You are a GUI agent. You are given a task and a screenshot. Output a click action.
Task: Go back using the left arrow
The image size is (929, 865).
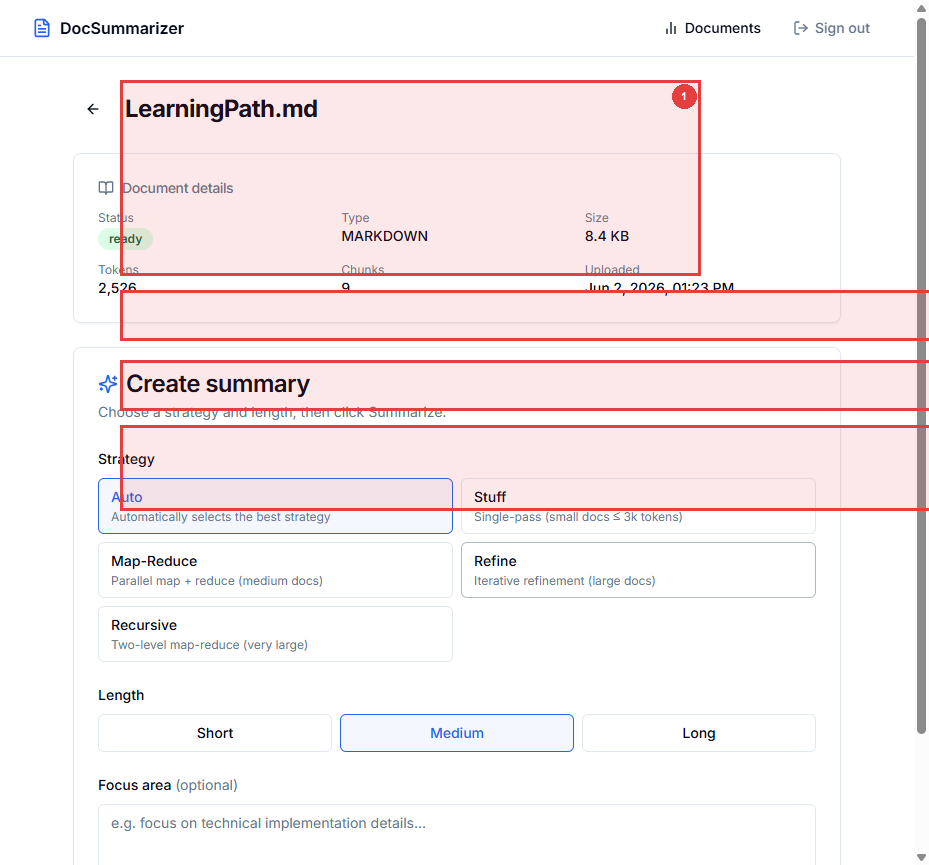pos(93,109)
